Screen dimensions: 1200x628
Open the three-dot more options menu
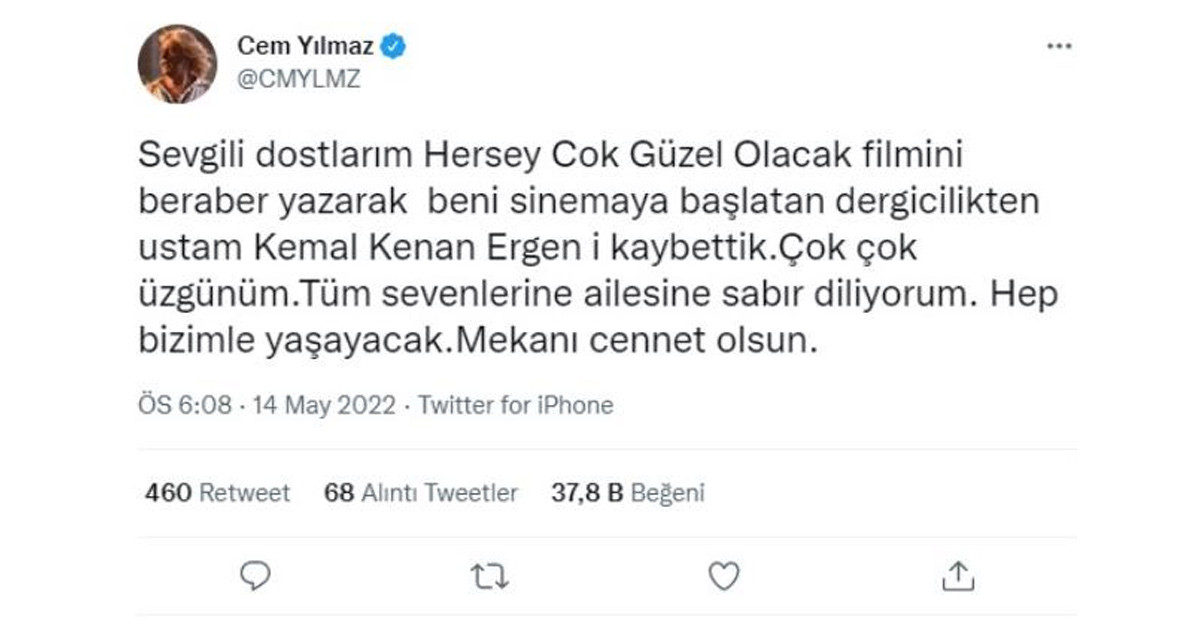point(1058,47)
